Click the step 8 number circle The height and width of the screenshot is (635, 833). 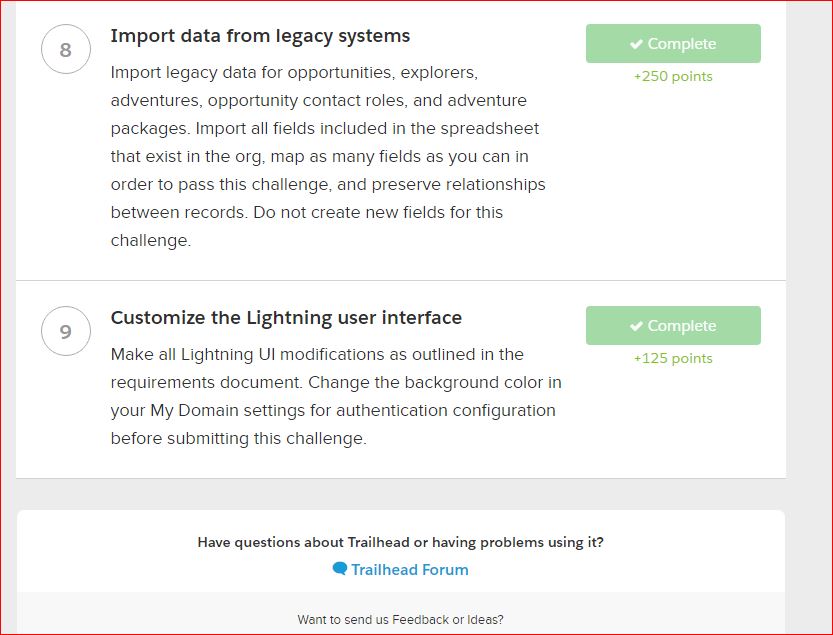[66, 50]
